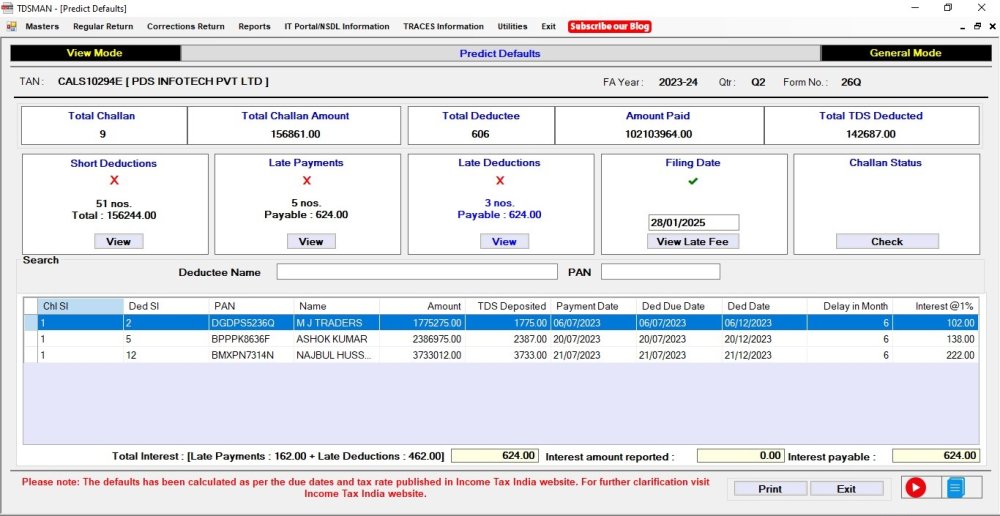The width and height of the screenshot is (1000, 516).
Task: Focus the PAN search input box
Action: pyautogui.click(x=660, y=272)
